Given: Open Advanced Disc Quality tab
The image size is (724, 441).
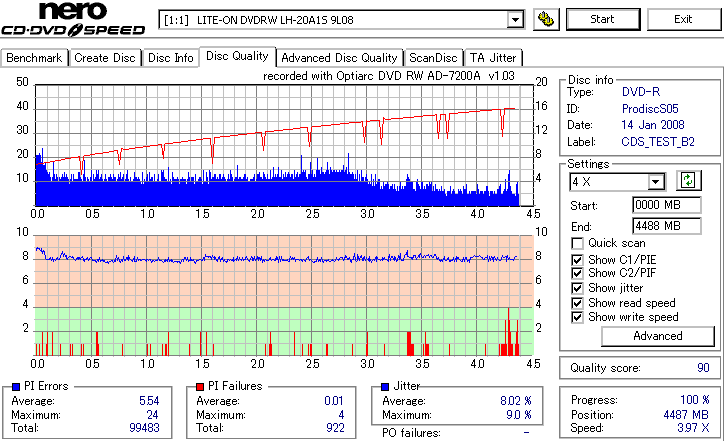Looking at the screenshot, I should pyautogui.click(x=339, y=58).
